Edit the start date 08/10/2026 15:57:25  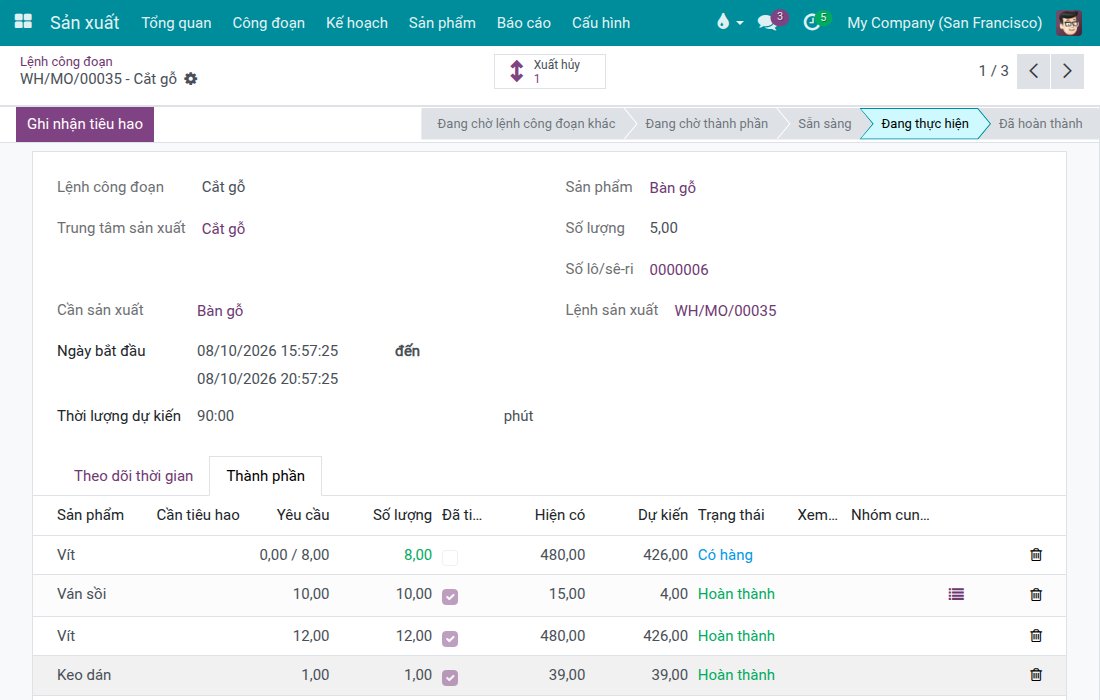pos(267,351)
